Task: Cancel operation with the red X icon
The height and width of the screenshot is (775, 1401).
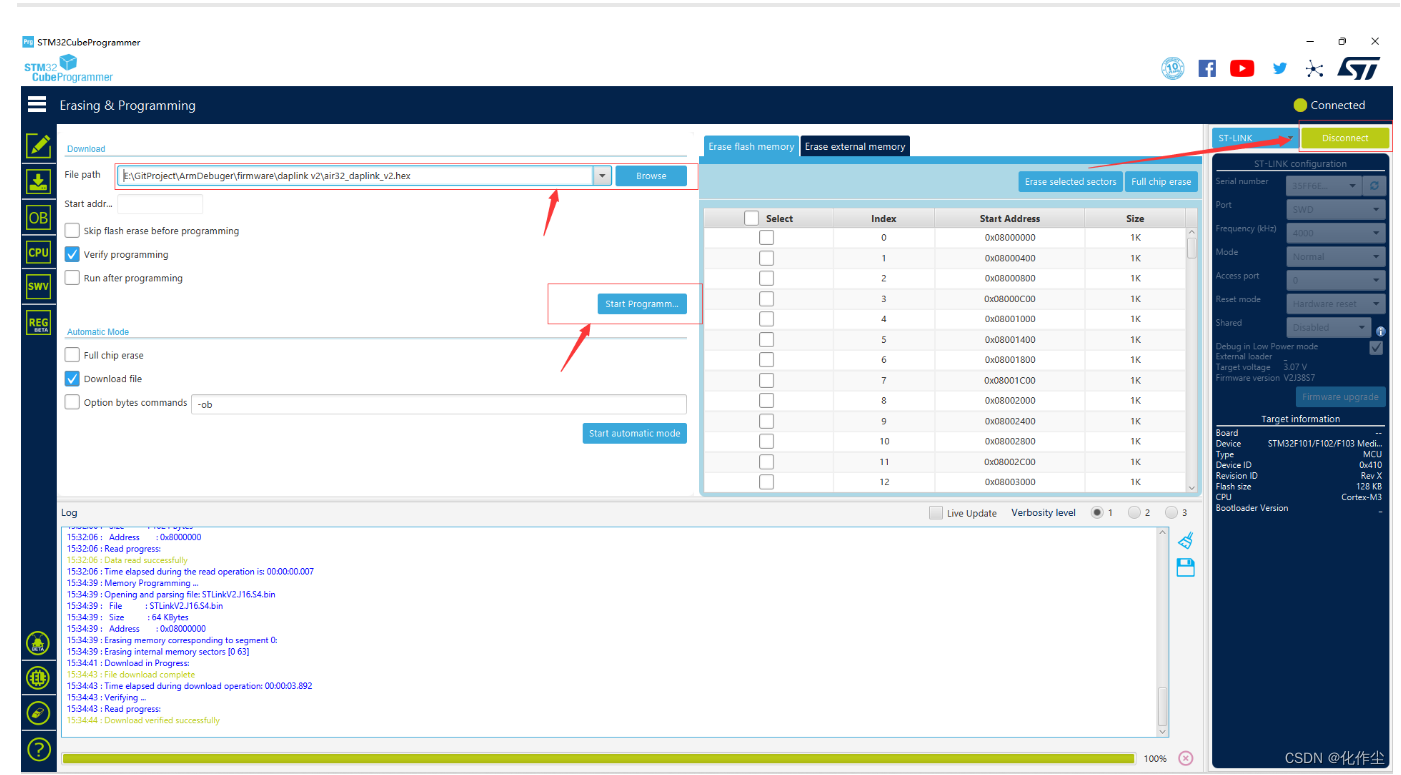Action: [x=1186, y=758]
